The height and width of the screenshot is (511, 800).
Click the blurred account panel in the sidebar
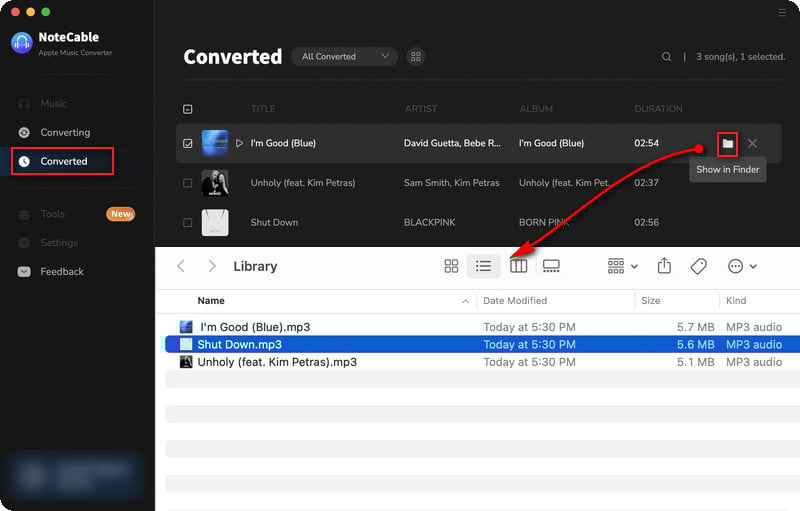77,474
